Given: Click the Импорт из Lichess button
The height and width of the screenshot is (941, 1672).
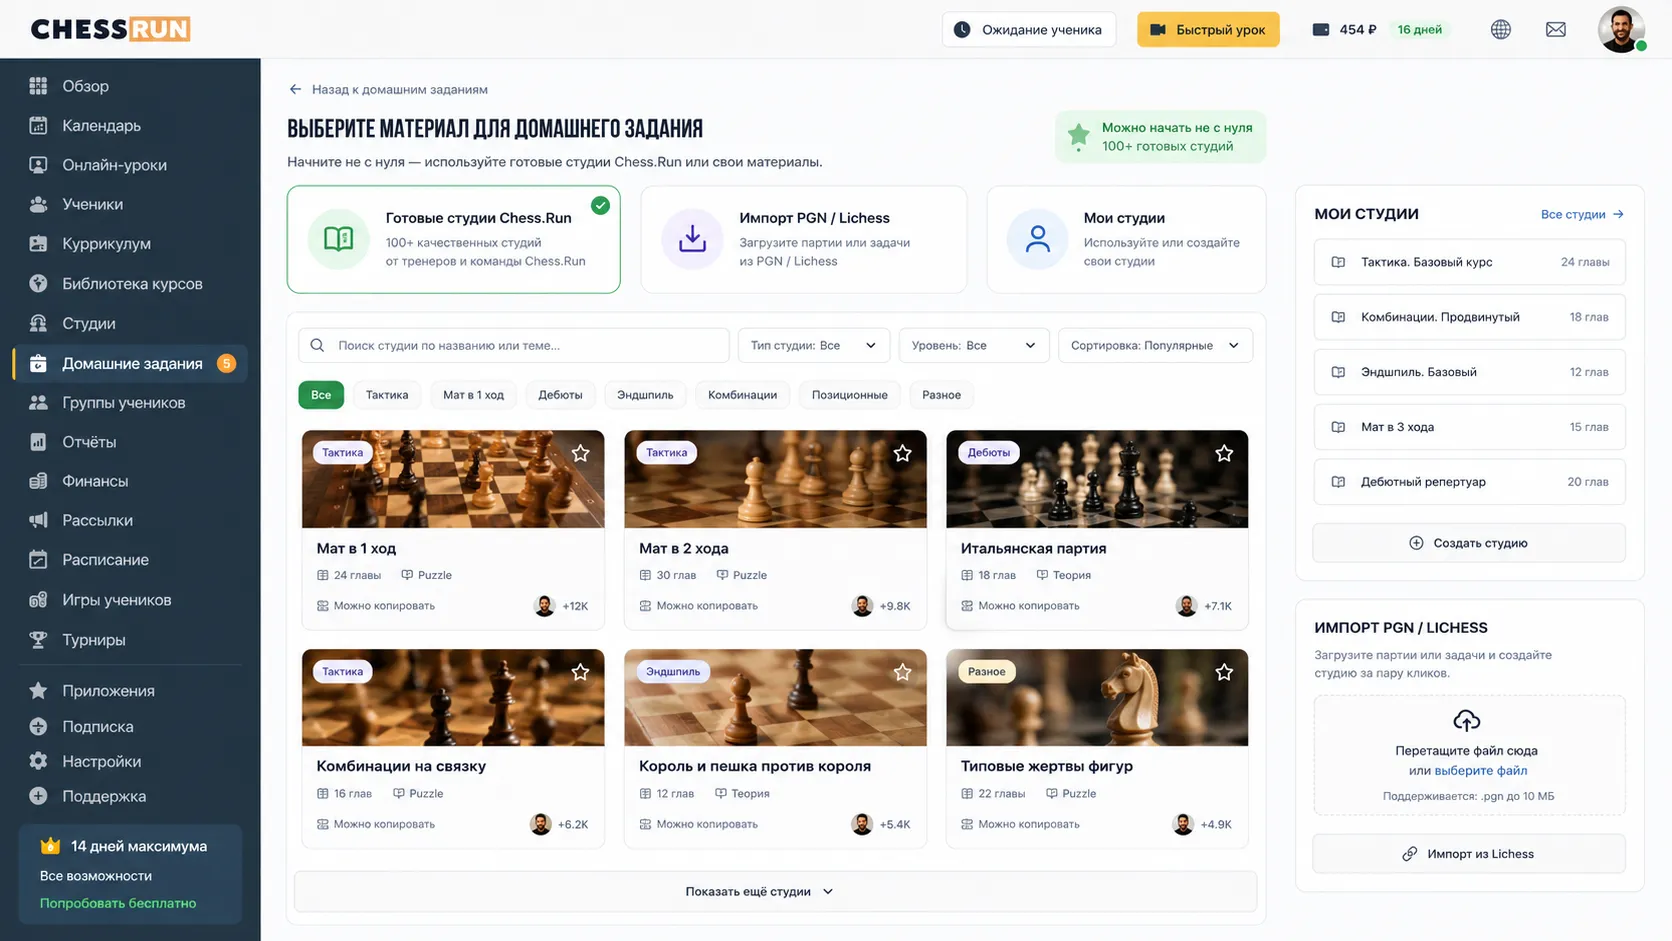Looking at the screenshot, I should point(1469,854).
